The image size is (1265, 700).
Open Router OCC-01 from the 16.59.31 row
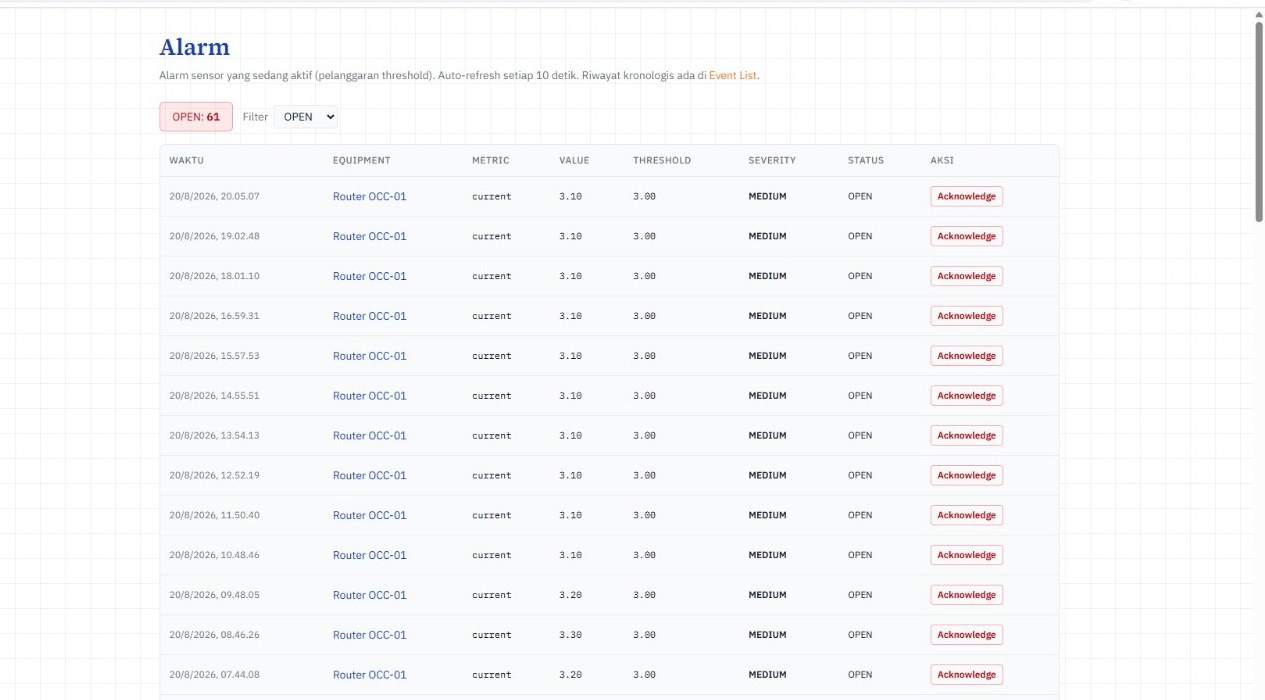[x=370, y=316]
